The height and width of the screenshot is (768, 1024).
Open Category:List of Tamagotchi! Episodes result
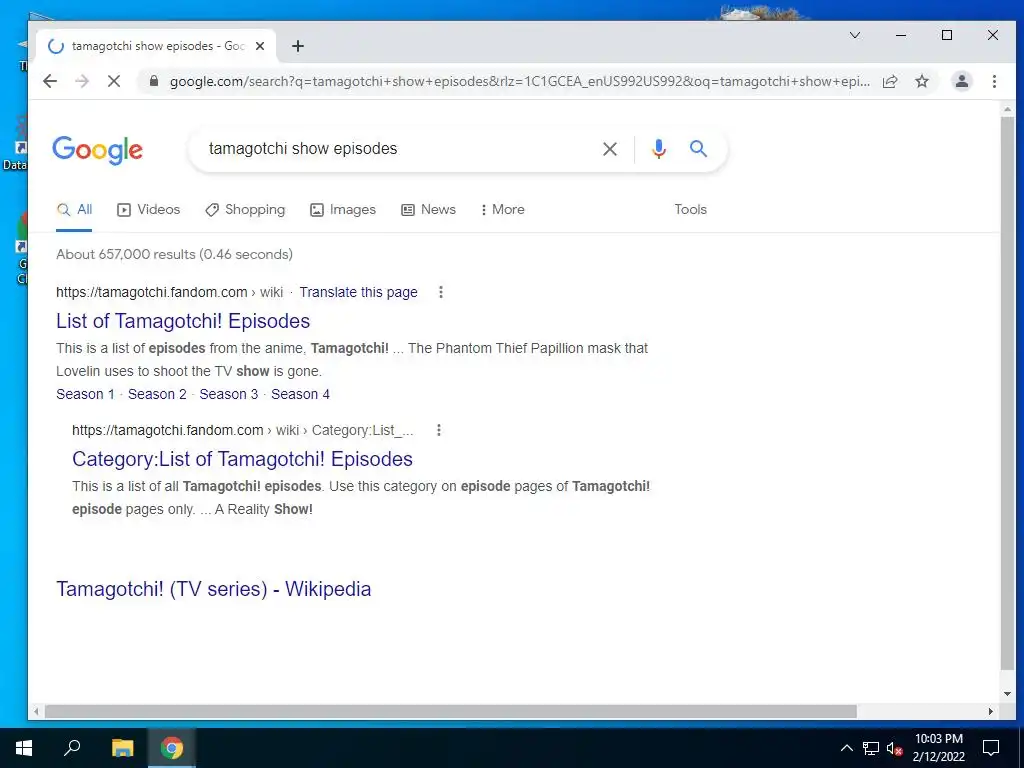(x=242, y=458)
